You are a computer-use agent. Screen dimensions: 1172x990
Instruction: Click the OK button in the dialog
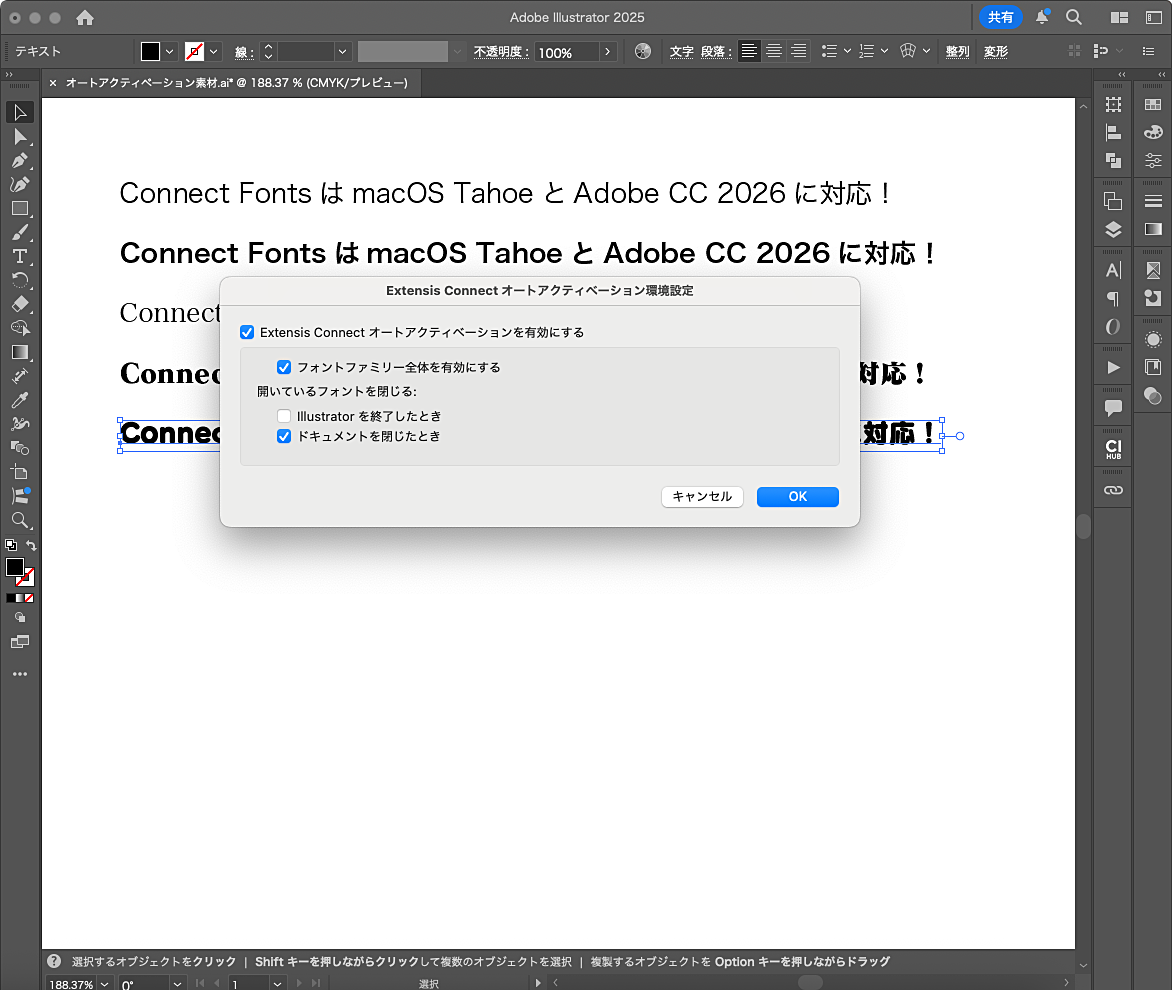pos(797,497)
